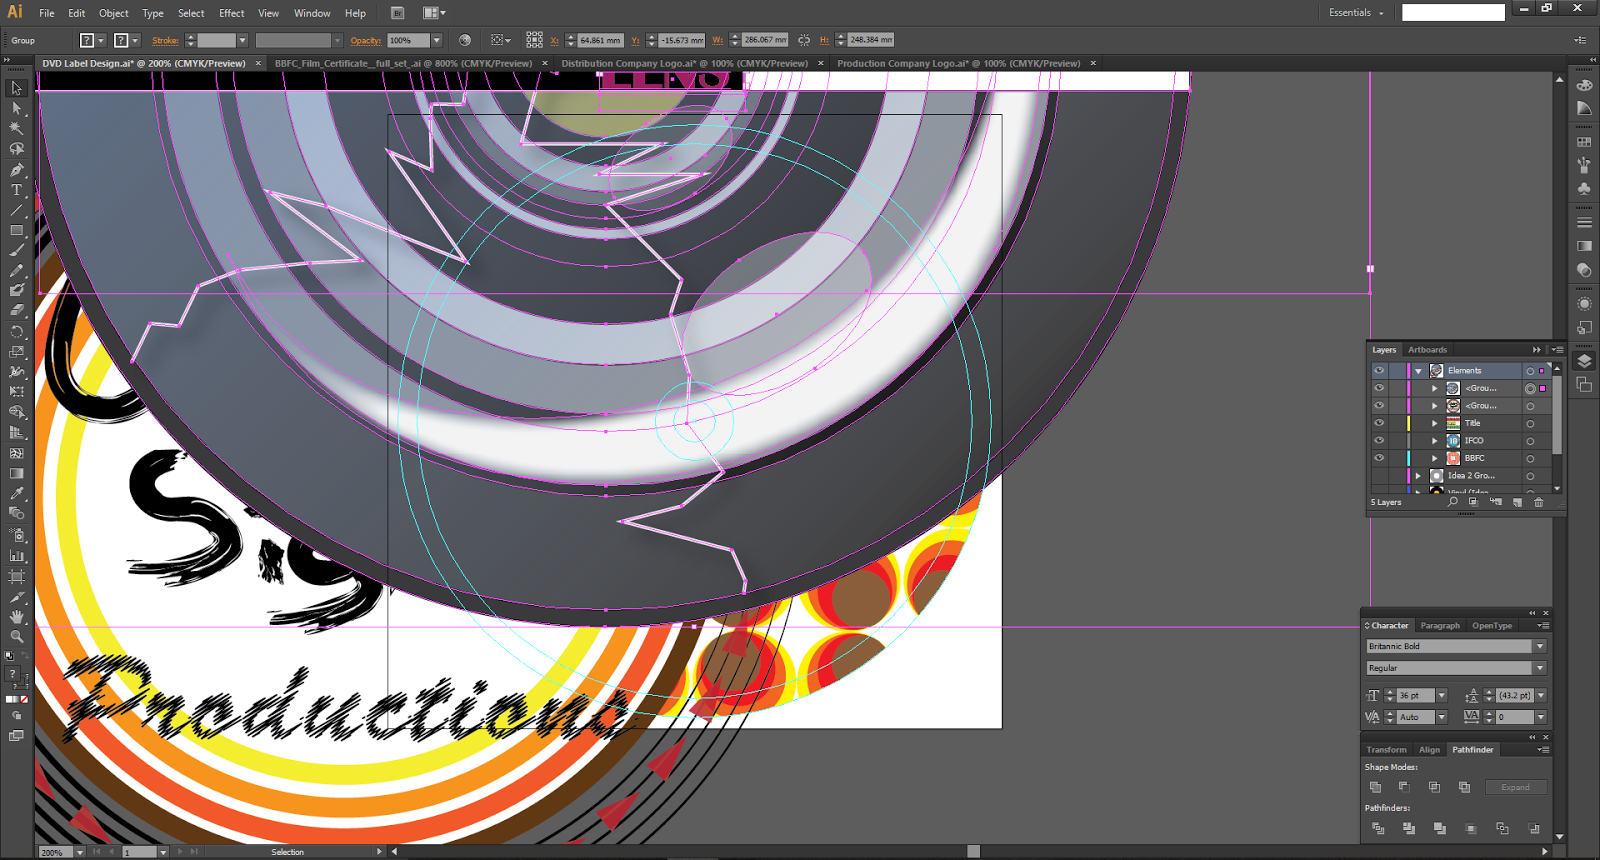Select the Selection tool arrow
This screenshot has height=860, width=1600.
16,88
